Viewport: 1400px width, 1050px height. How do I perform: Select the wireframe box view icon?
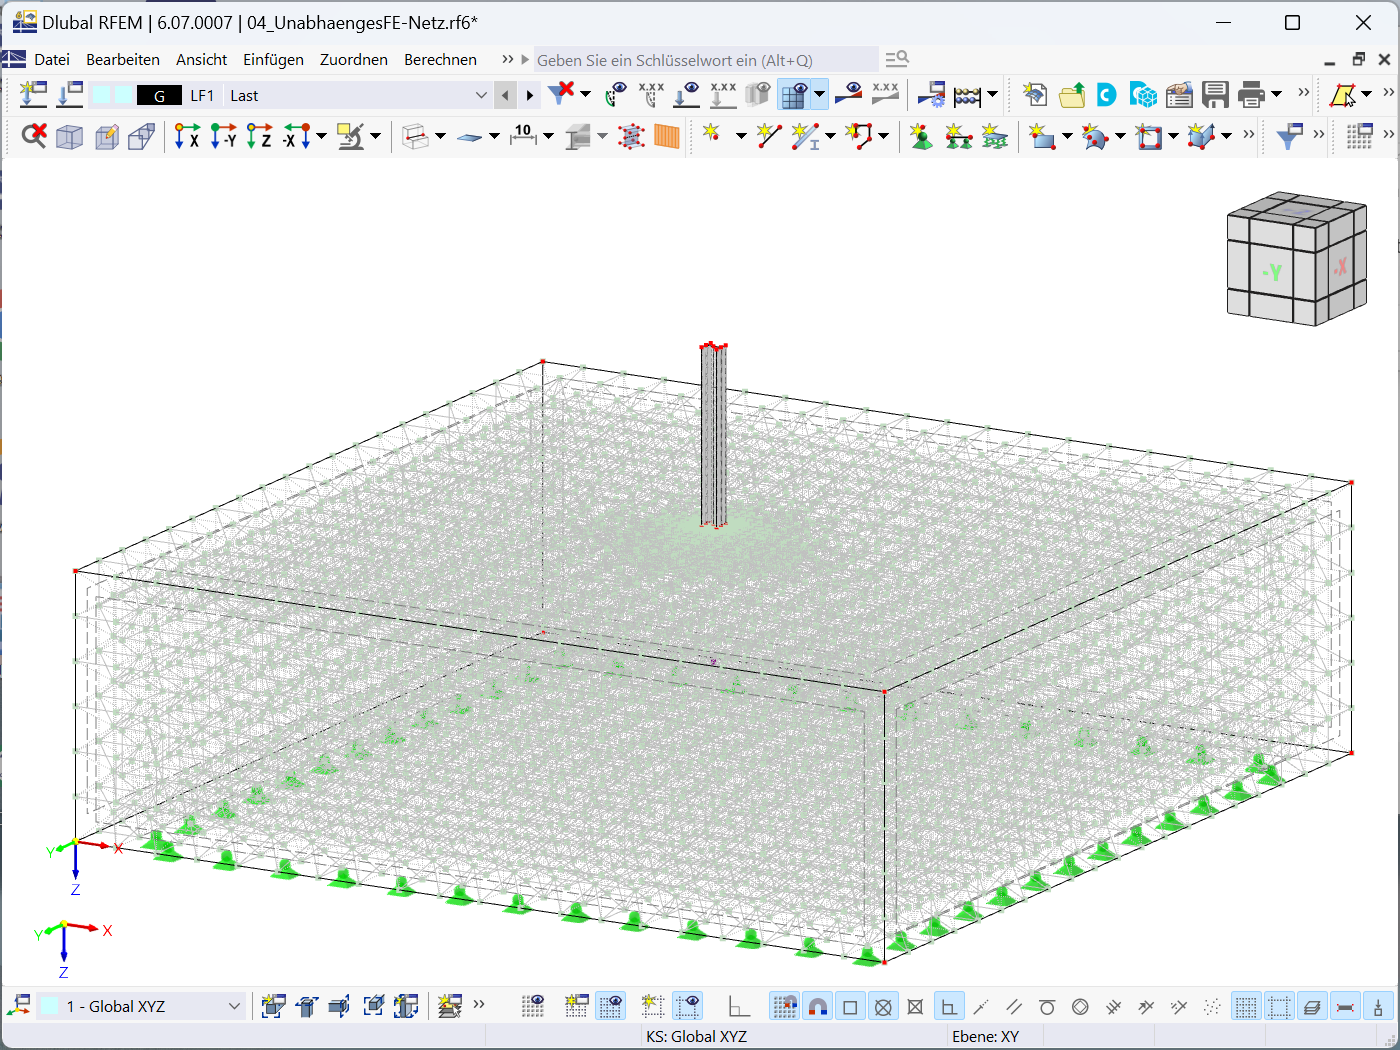pyautogui.click(x=69, y=136)
